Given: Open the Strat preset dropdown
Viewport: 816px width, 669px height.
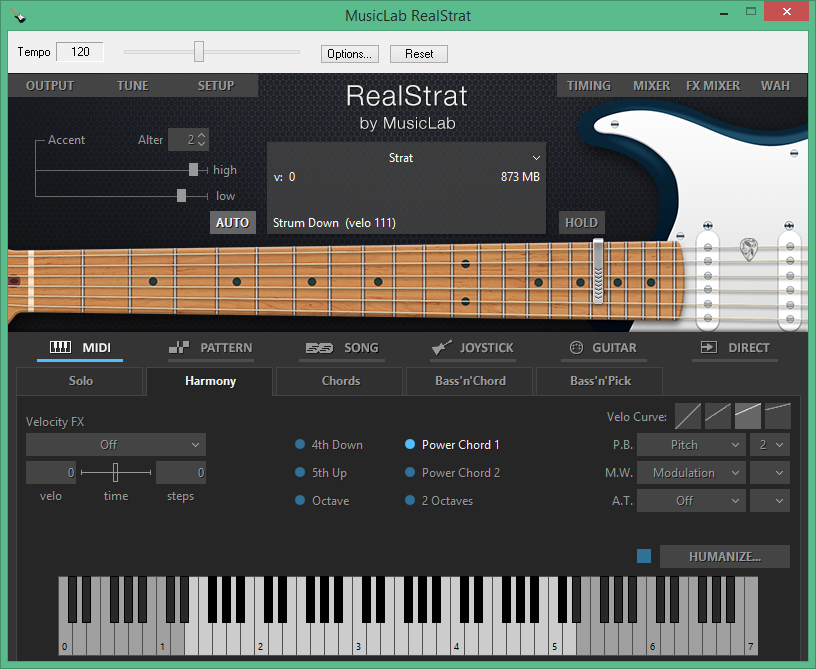Looking at the screenshot, I should (406, 158).
